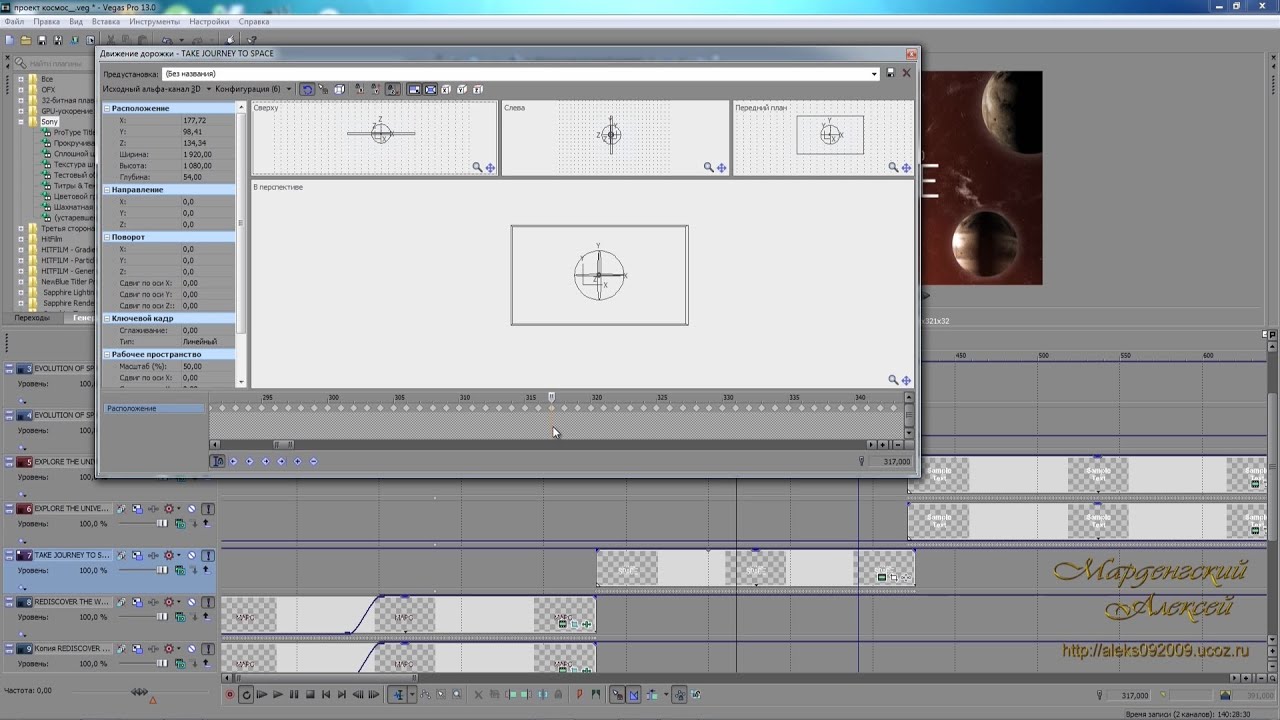Save the track motion preset with the floppy icon
Viewport: 1280px width, 720px height.
click(890, 73)
